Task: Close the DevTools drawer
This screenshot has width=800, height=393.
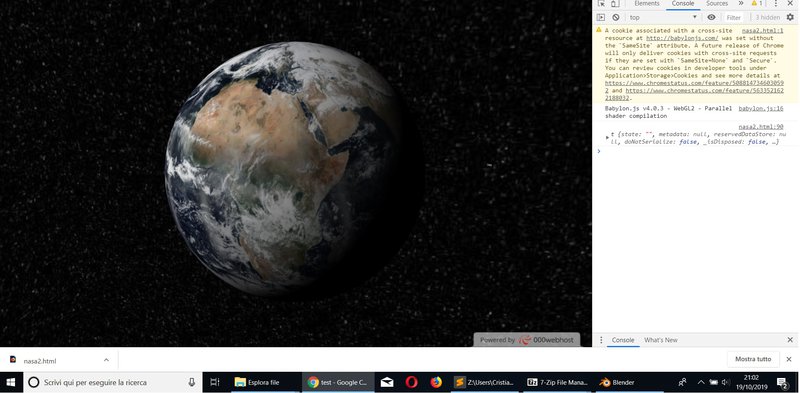Action: point(790,340)
